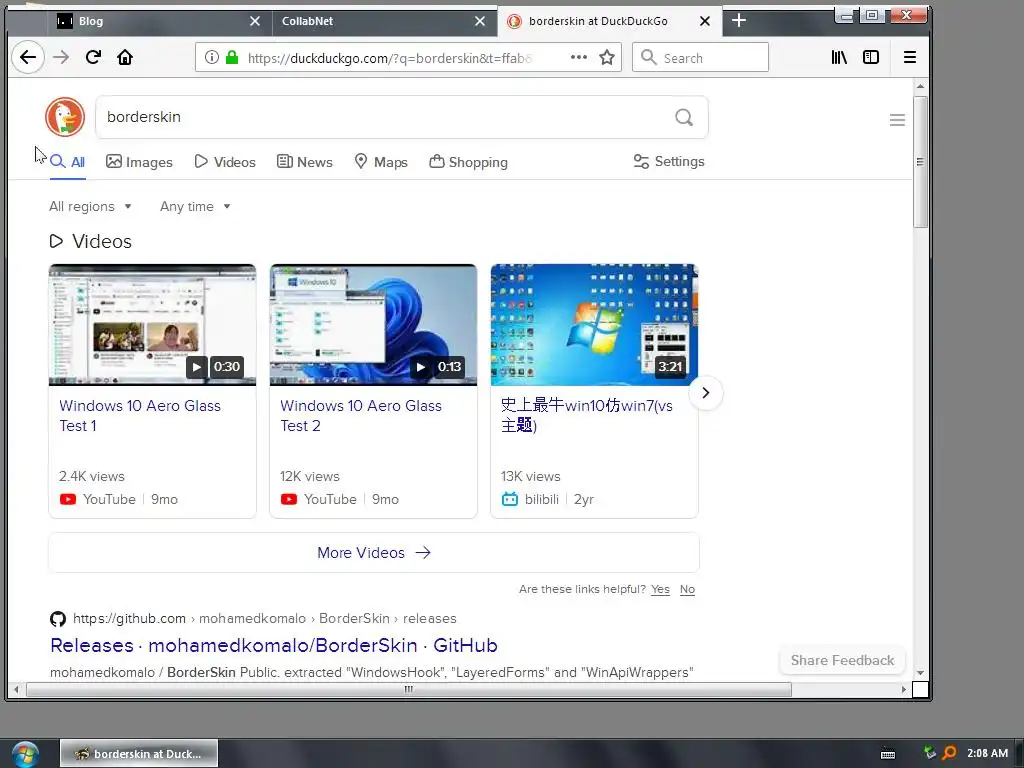
Task: Close the Blog tab
Action: (x=255, y=21)
